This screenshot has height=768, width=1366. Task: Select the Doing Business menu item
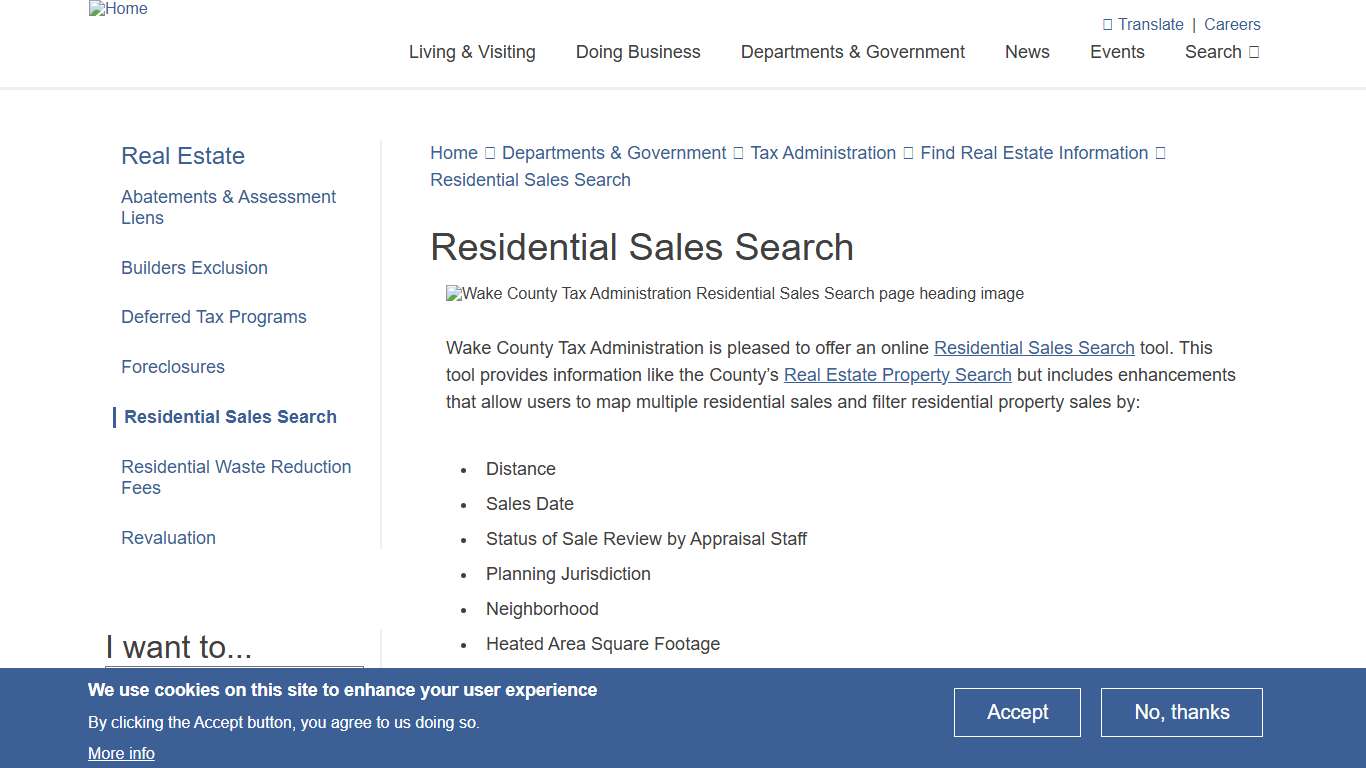pyautogui.click(x=638, y=52)
